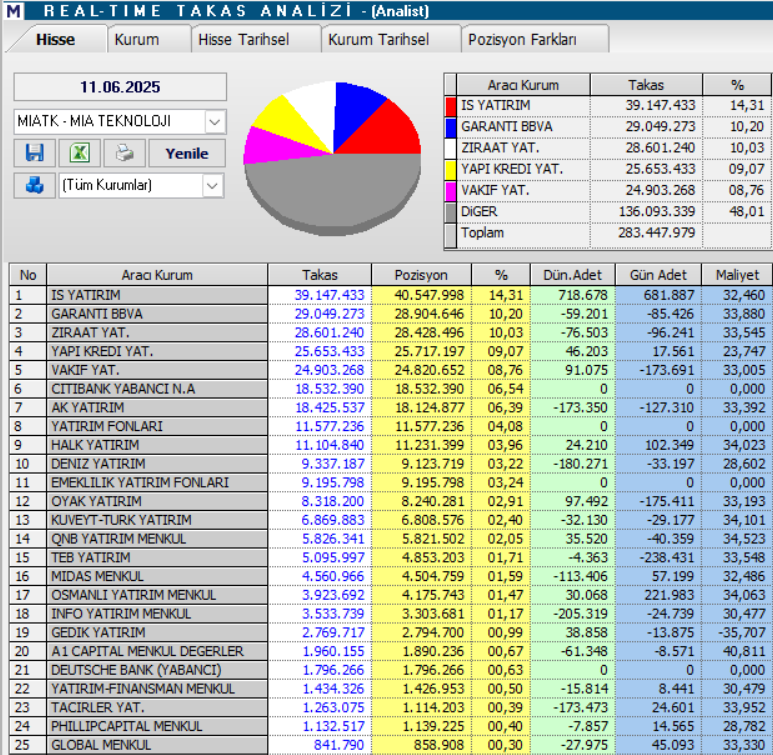The width and height of the screenshot is (773, 755).
Task: Select the MIDAS MENKUL row
Action: click(391, 576)
